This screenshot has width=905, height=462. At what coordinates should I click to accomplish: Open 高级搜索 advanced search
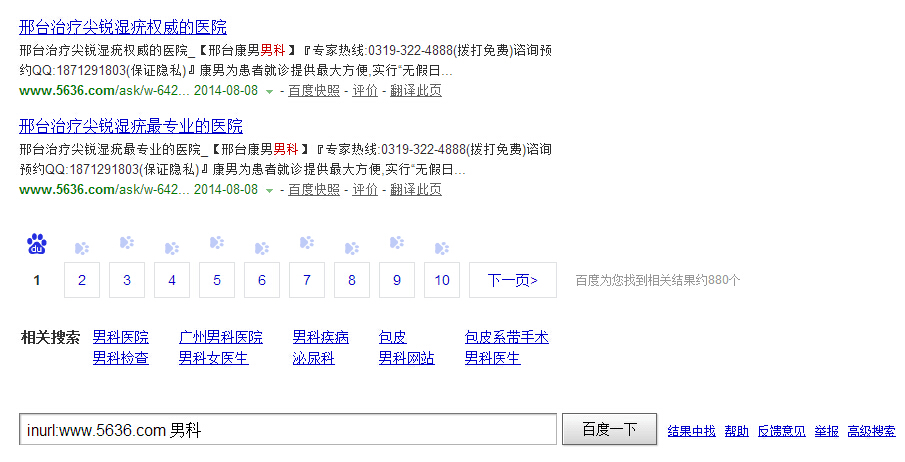coord(871,431)
